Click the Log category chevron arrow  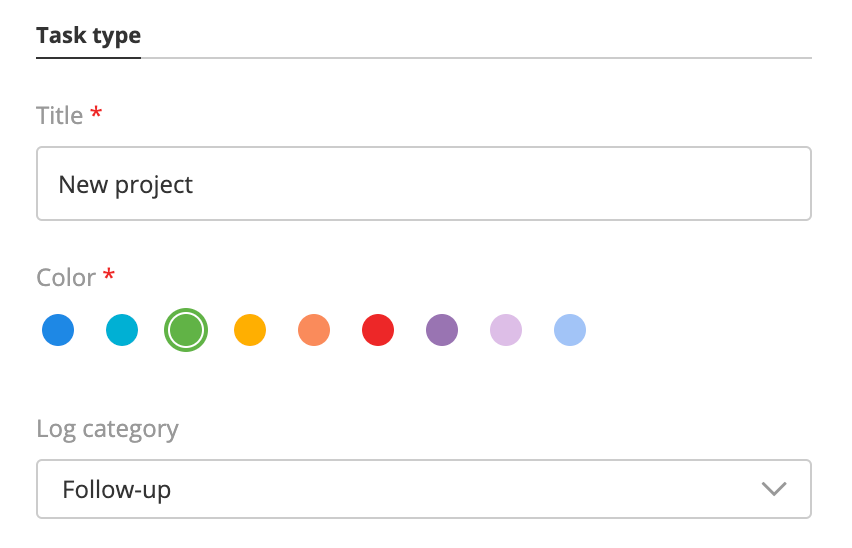point(773,489)
